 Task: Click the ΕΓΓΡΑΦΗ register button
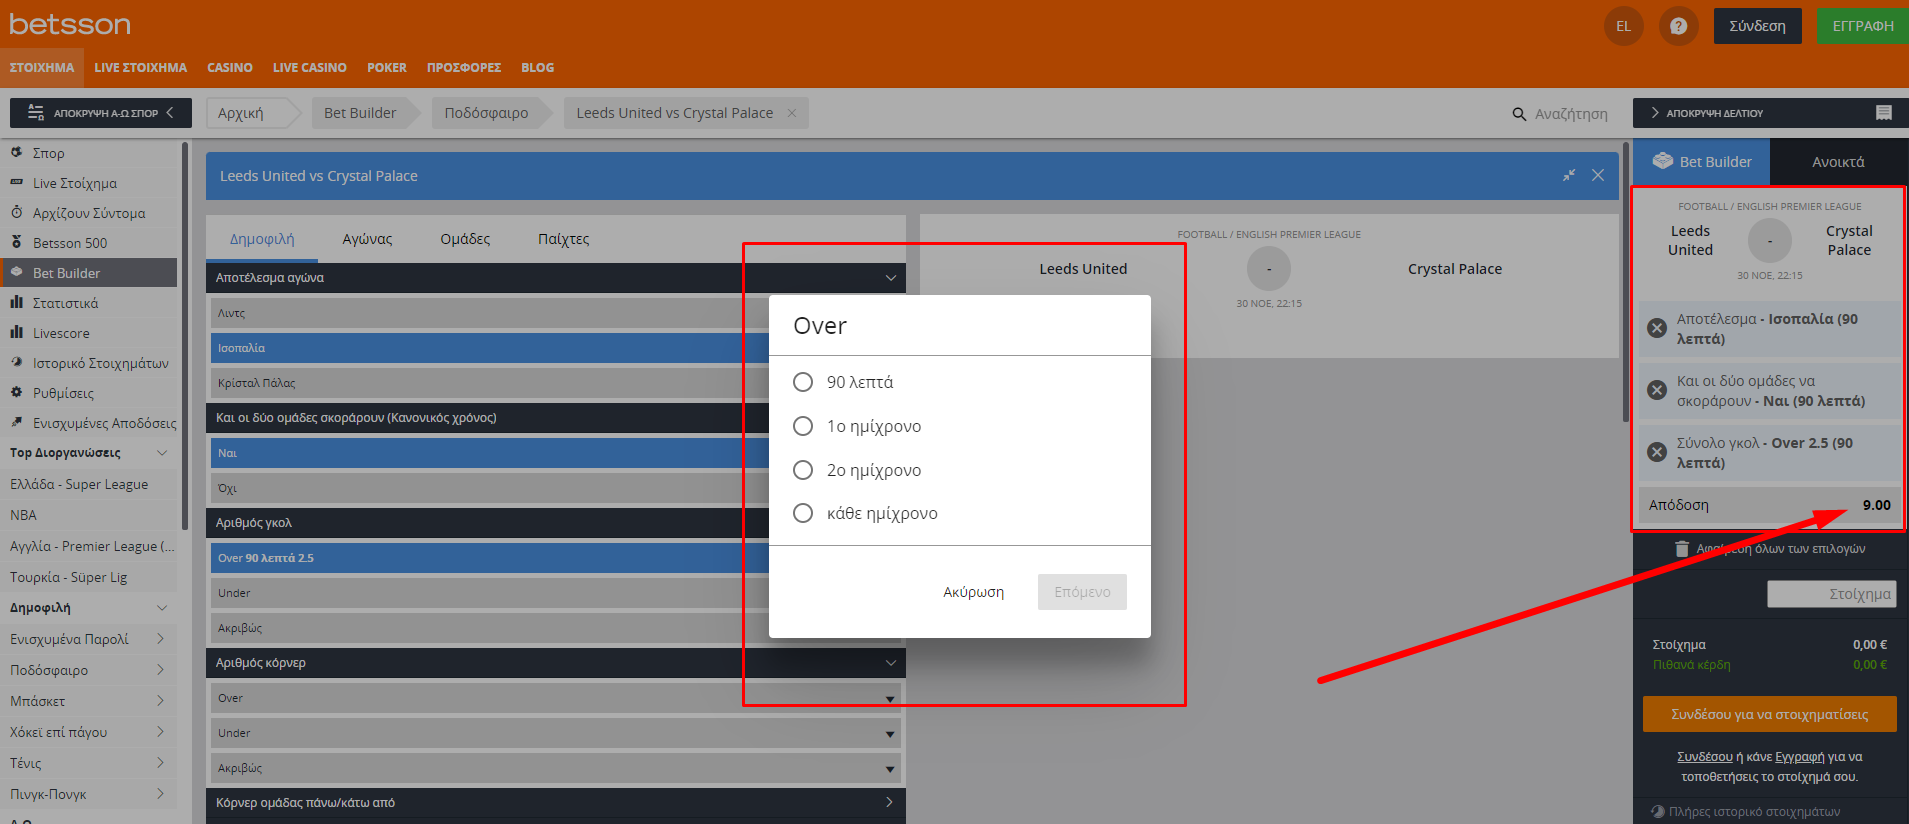point(1863,26)
